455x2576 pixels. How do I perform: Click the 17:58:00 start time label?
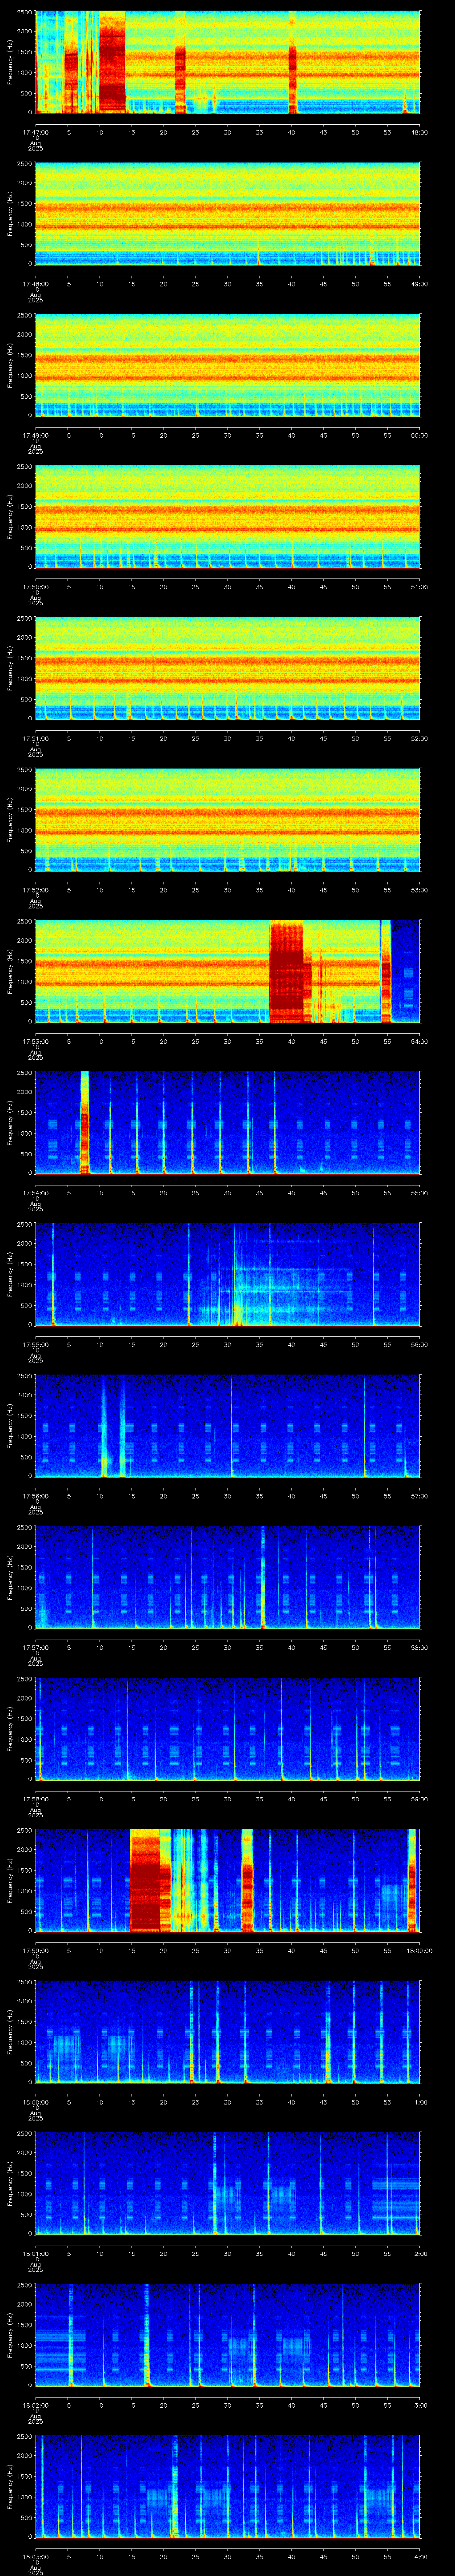click(35, 1798)
